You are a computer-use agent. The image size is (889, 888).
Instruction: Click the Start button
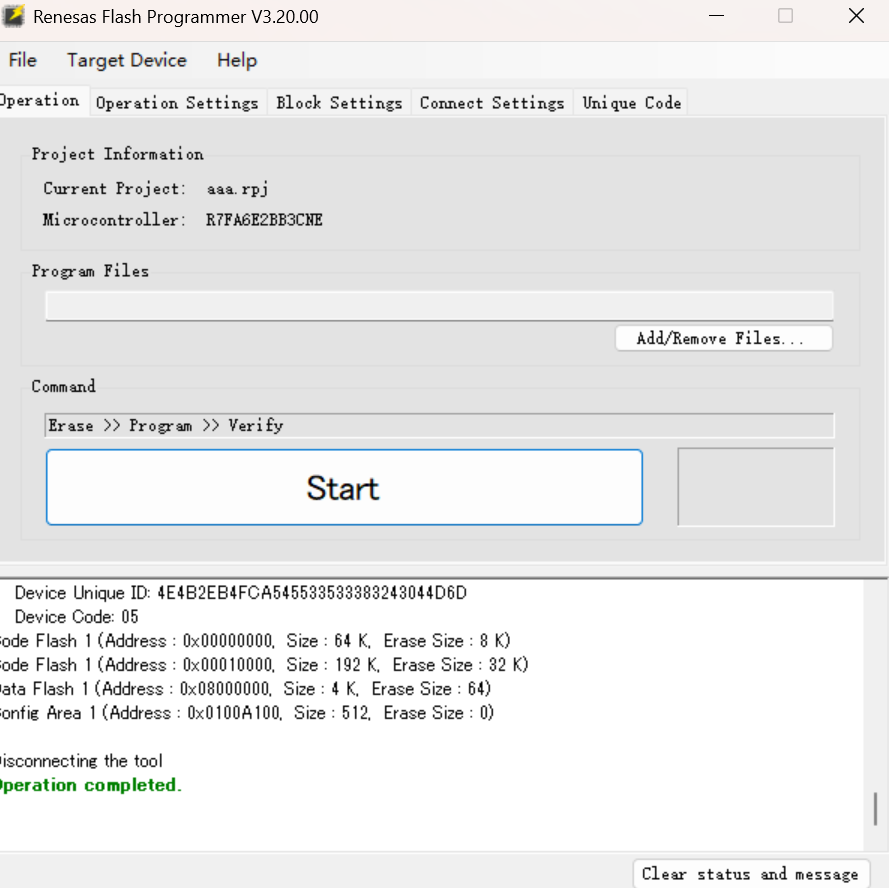tap(344, 487)
